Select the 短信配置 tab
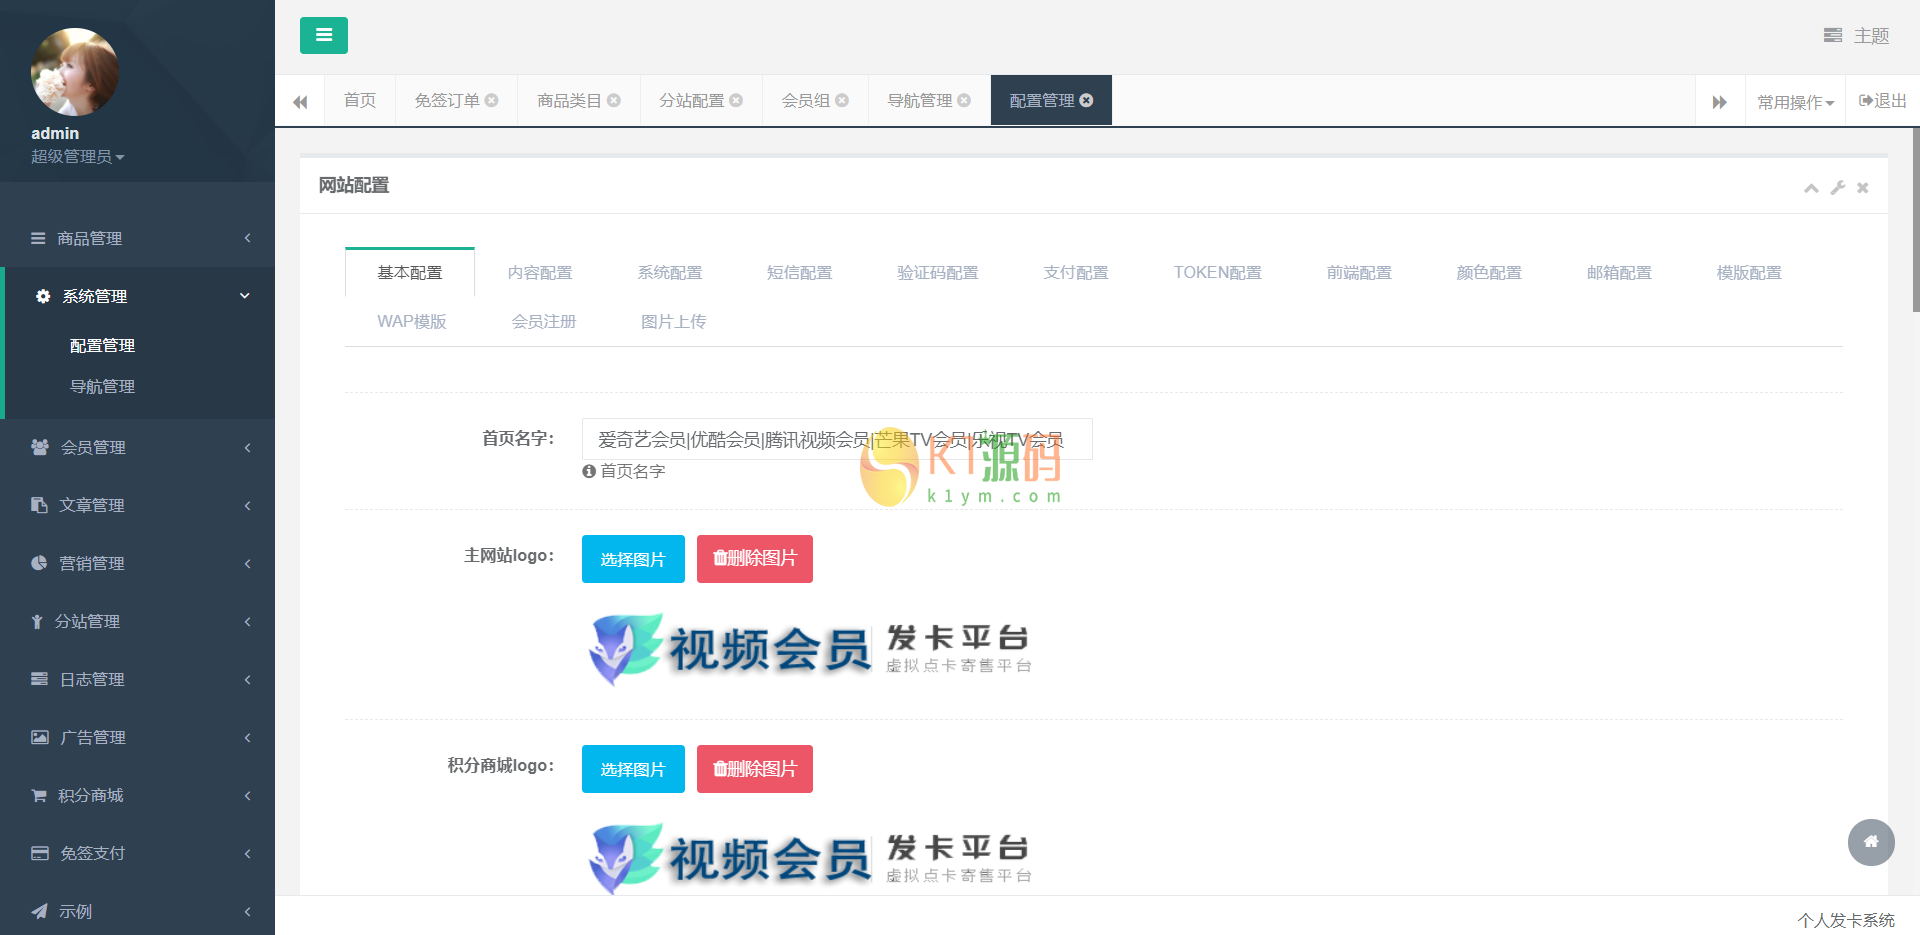The height and width of the screenshot is (935, 1920). pyautogui.click(x=800, y=272)
